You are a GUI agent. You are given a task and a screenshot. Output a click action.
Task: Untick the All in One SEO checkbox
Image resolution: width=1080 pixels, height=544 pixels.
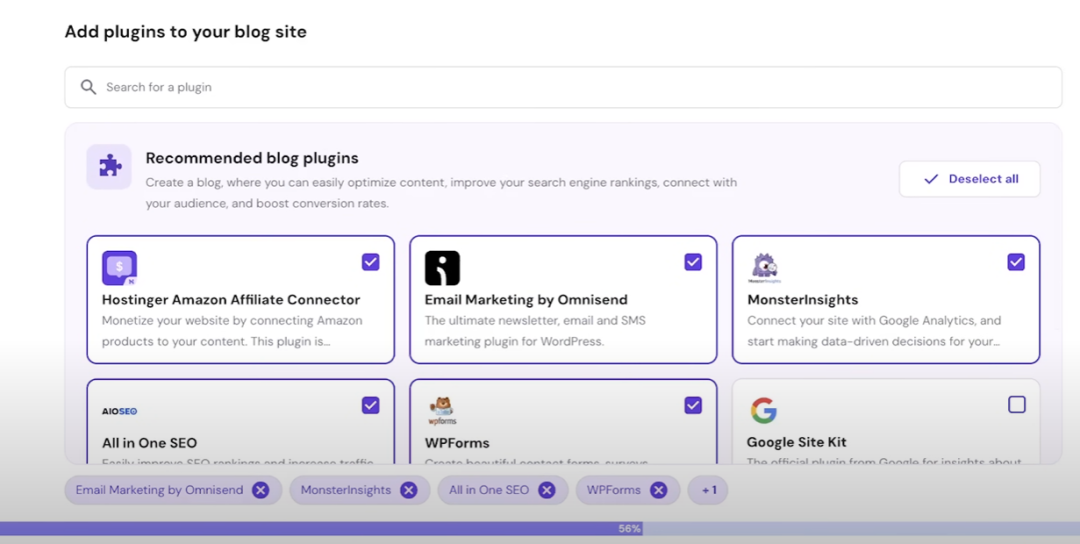pos(371,405)
